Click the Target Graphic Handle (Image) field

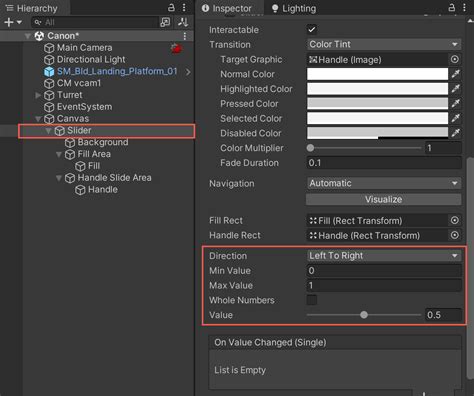point(377,60)
